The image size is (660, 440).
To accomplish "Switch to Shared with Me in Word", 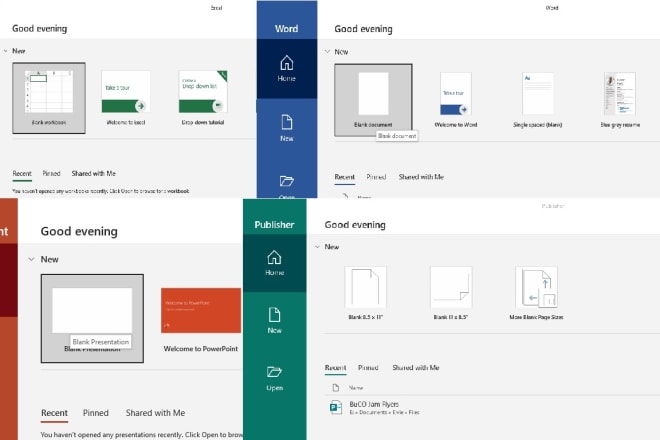I will 421,177.
